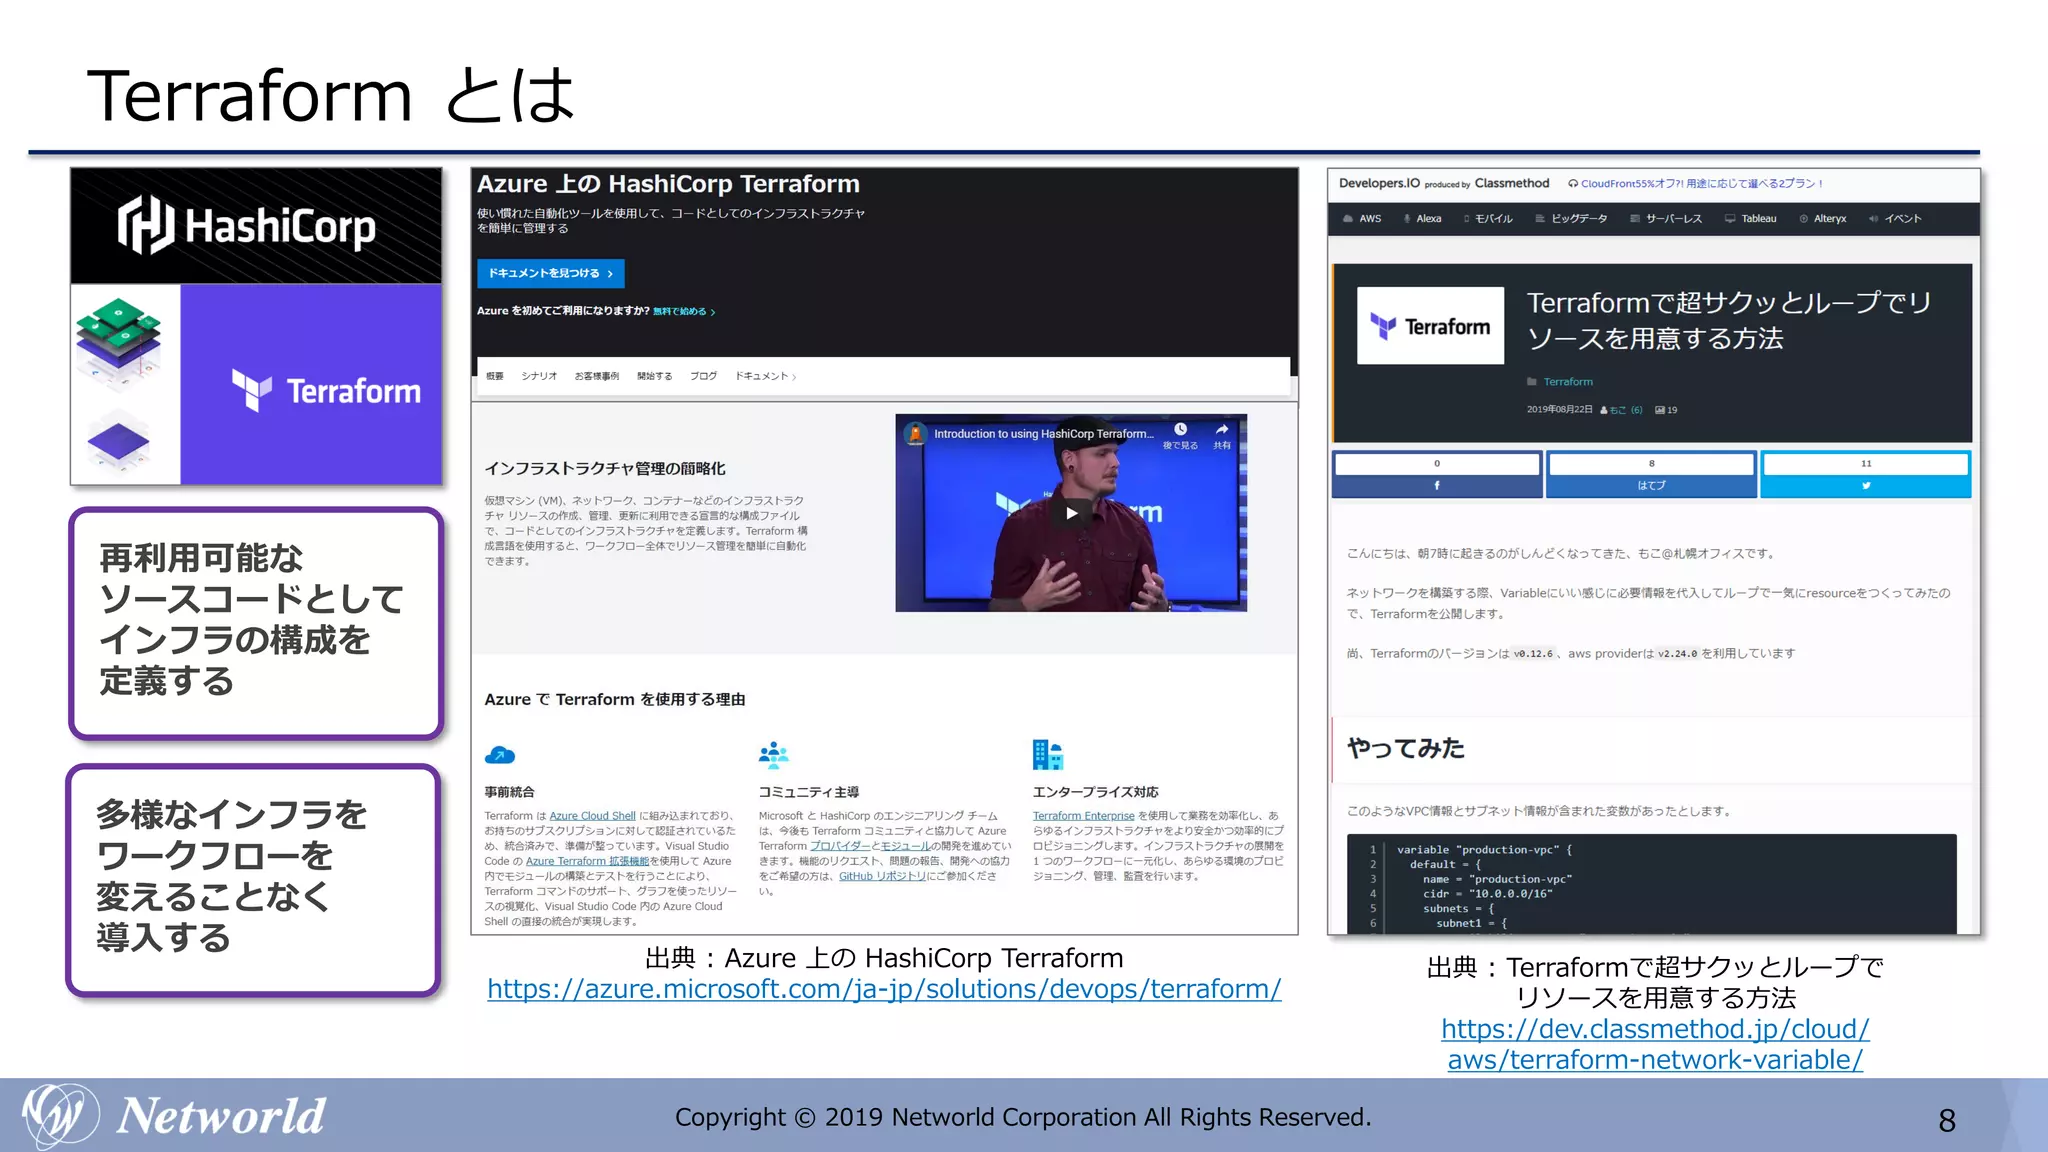Select the 開始する tab
Viewport: 2048px width, 1152px height.
[655, 376]
